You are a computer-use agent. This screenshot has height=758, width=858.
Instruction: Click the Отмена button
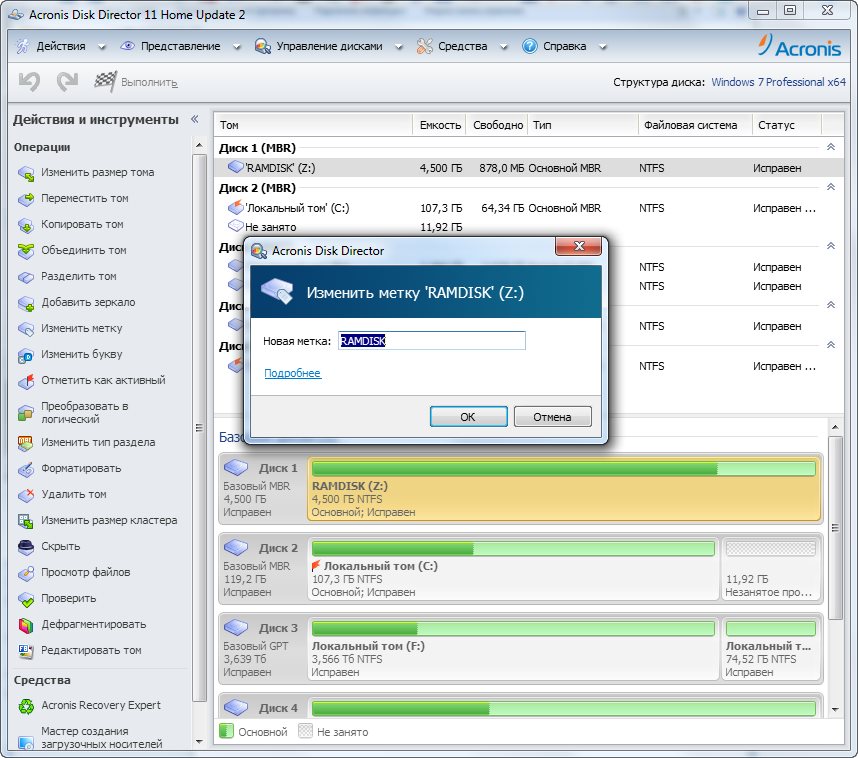[x=552, y=417]
